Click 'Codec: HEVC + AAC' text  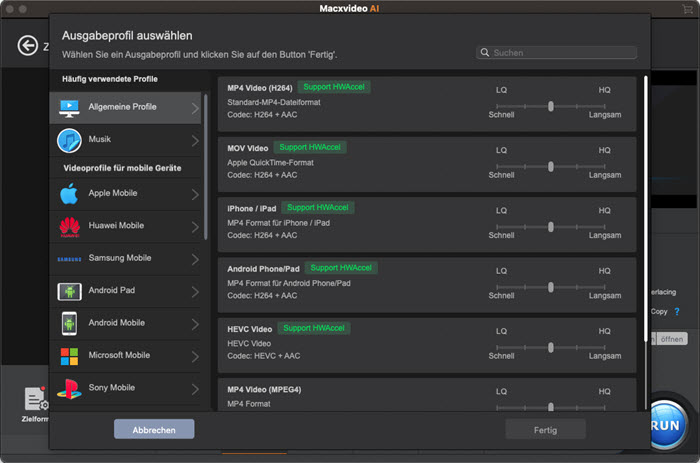pos(263,356)
